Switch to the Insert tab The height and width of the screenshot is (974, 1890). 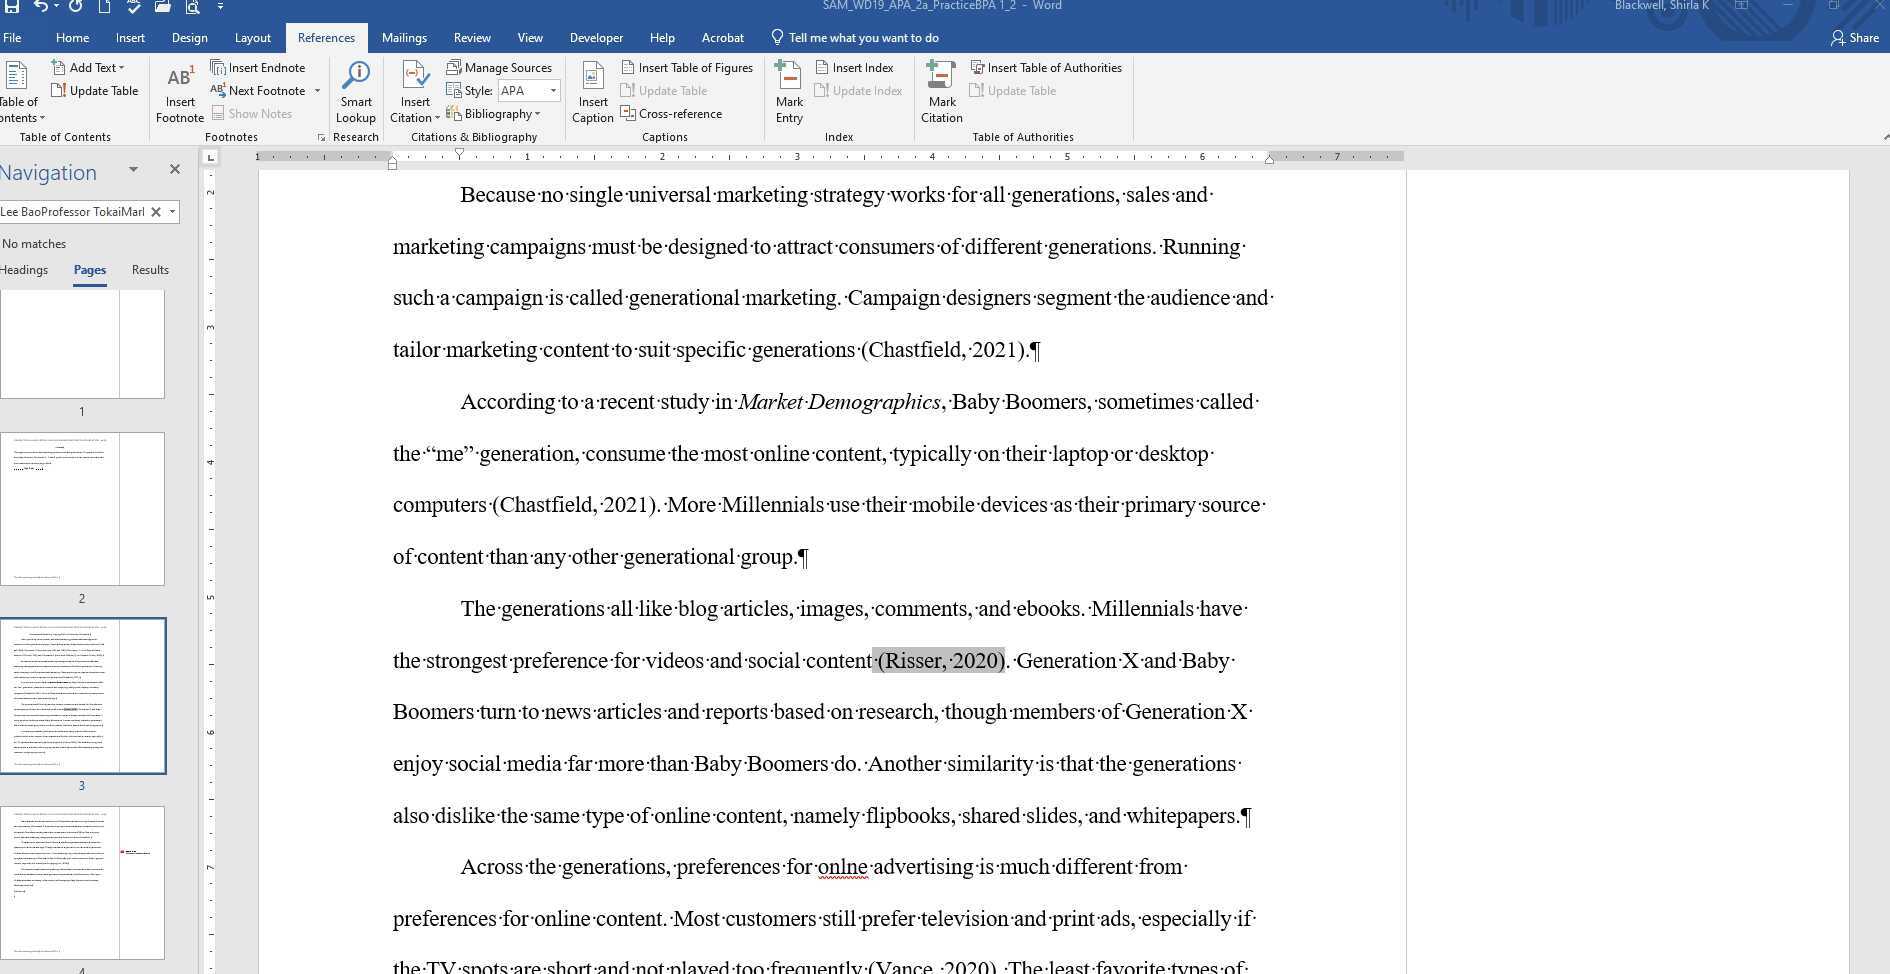pos(130,38)
